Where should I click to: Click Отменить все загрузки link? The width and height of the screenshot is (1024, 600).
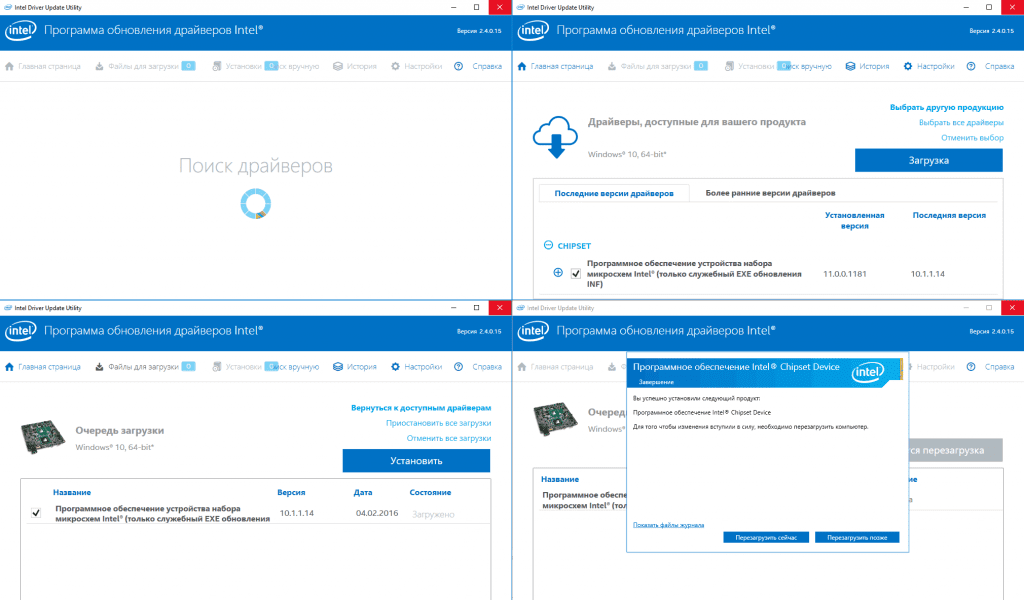(x=449, y=438)
